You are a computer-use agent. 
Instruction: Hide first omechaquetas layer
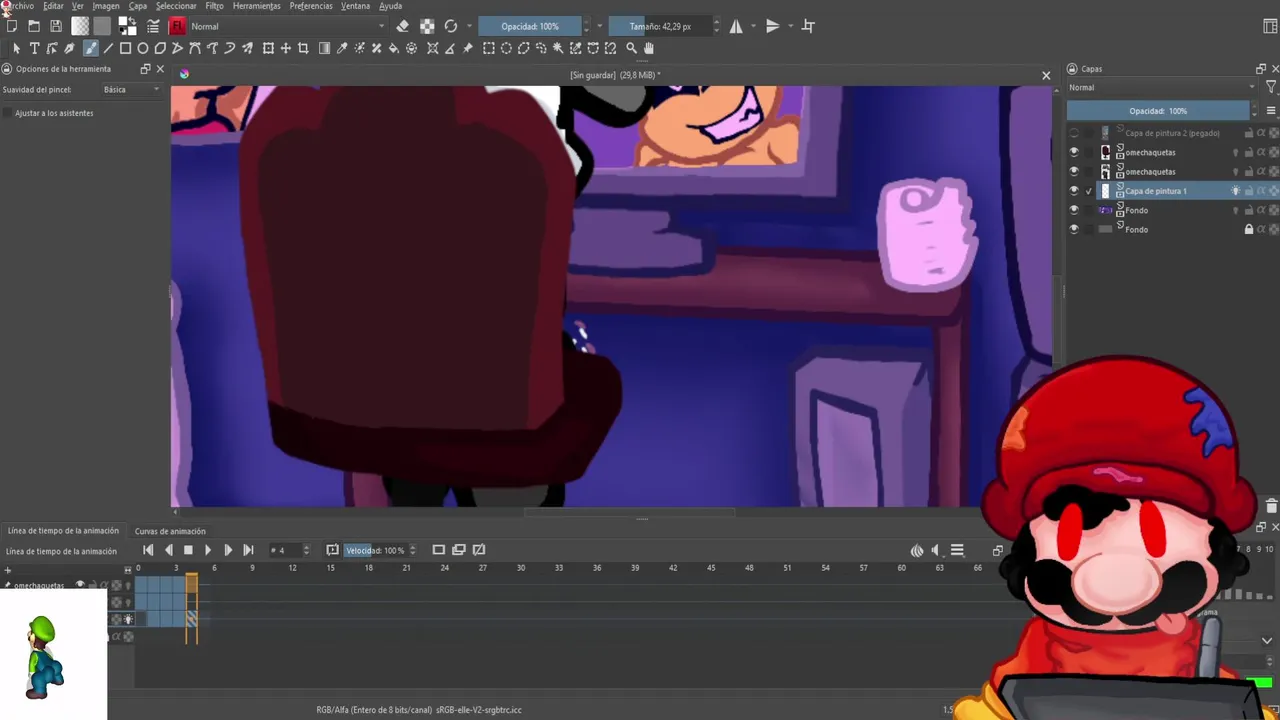(1074, 152)
